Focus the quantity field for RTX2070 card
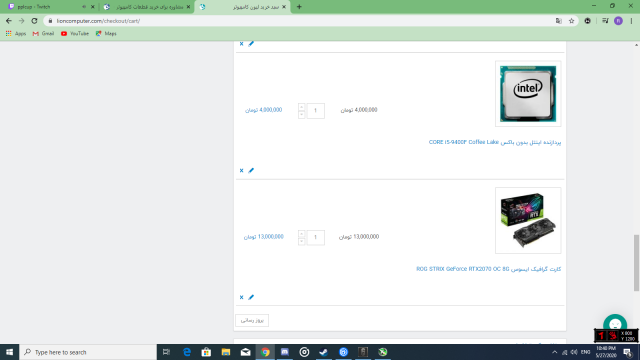Screen dimensions: 640x360 [316, 238]
